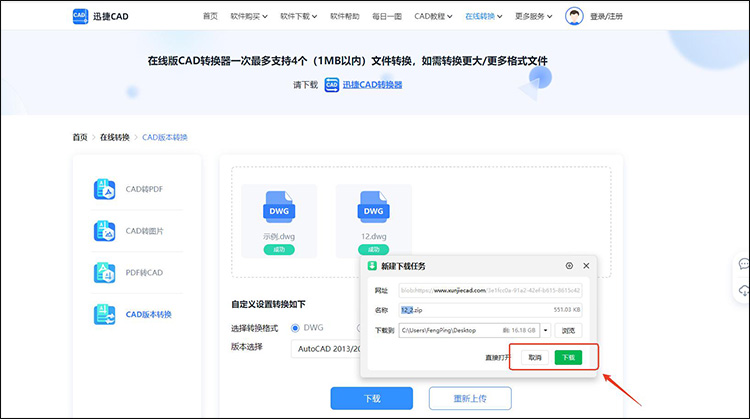
Task: Expand the 软件购买 menu
Action: (x=249, y=16)
